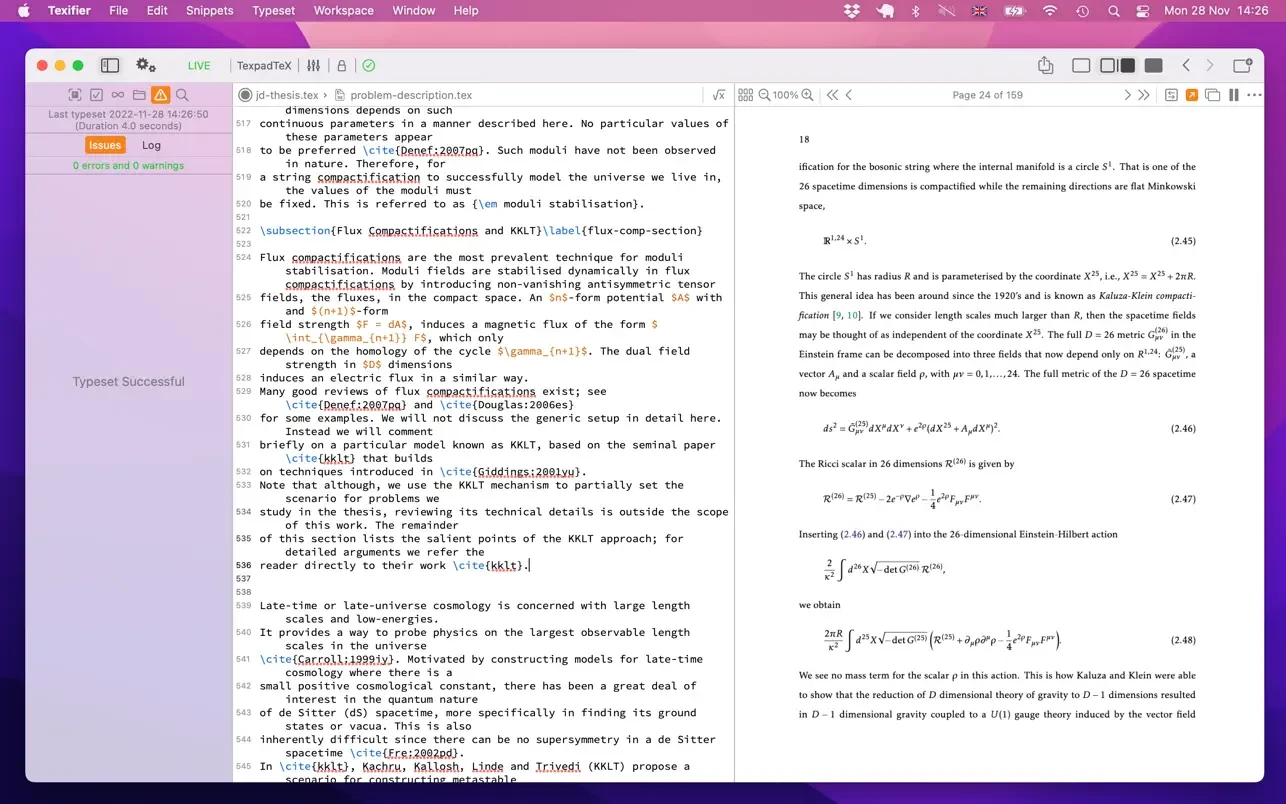Open the Snippets menu
Viewport: 1286px width, 804px height.
pyautogui.click(x=210, y=10)
